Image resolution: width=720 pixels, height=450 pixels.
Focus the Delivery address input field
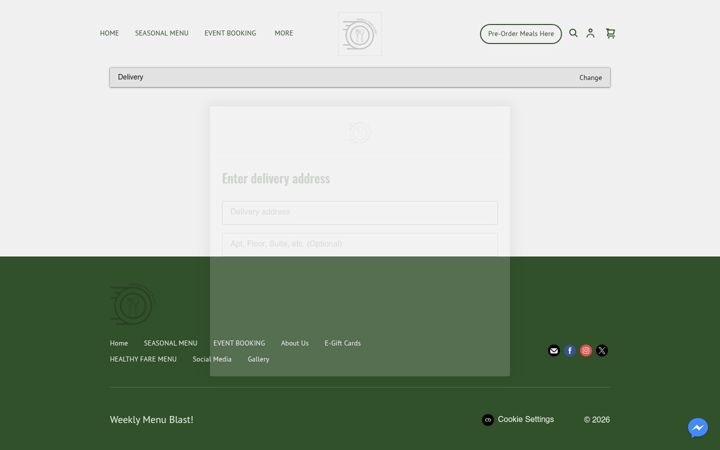click(360, 213)
